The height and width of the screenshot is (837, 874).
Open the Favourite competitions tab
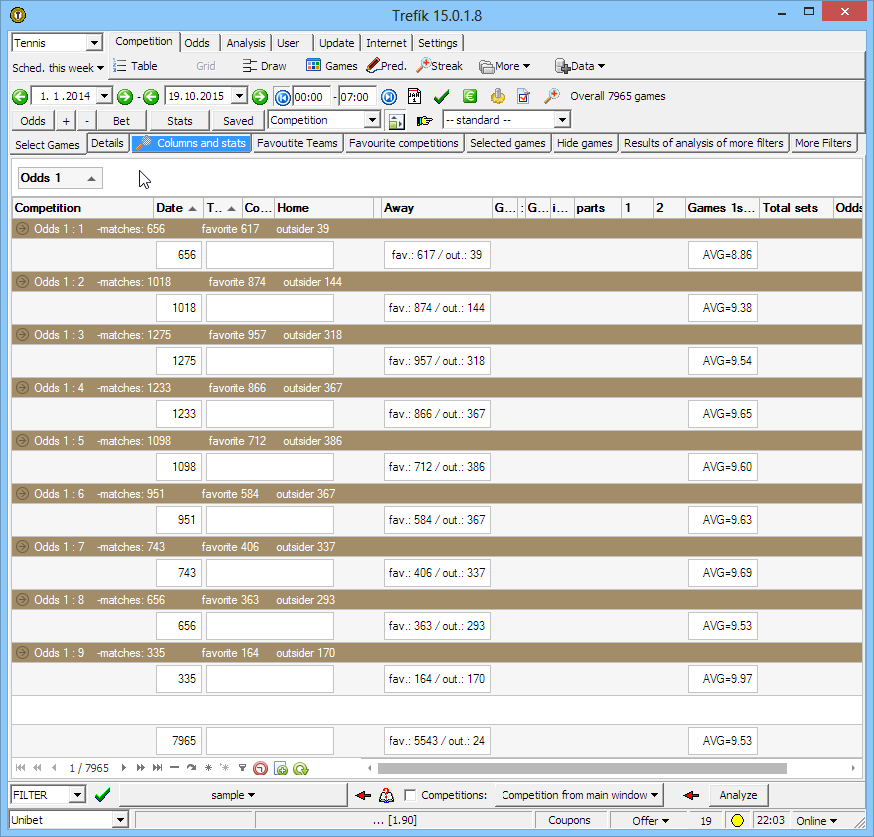click(405, 143)
